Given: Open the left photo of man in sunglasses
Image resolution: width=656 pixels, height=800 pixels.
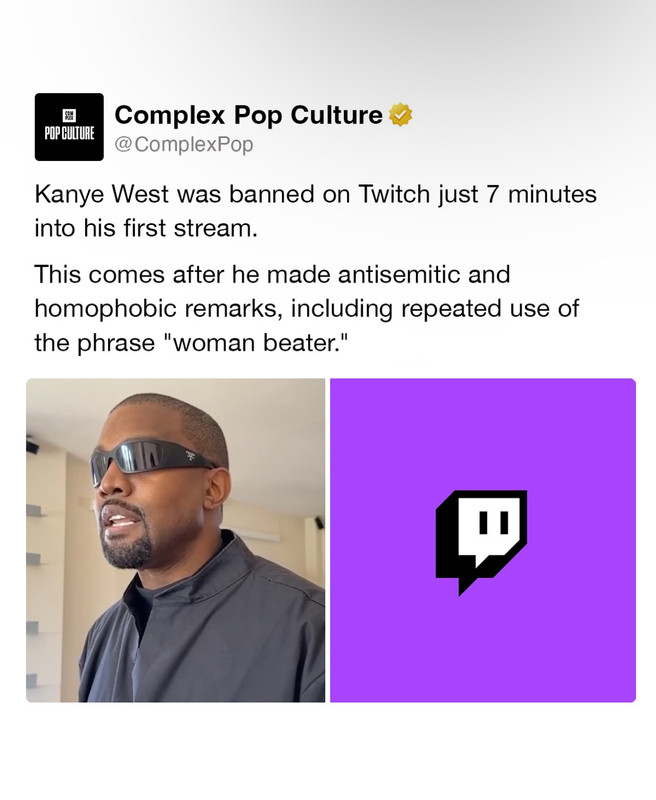Looking at the screenshot, I should pyautogui.click(x=175, y=540).
